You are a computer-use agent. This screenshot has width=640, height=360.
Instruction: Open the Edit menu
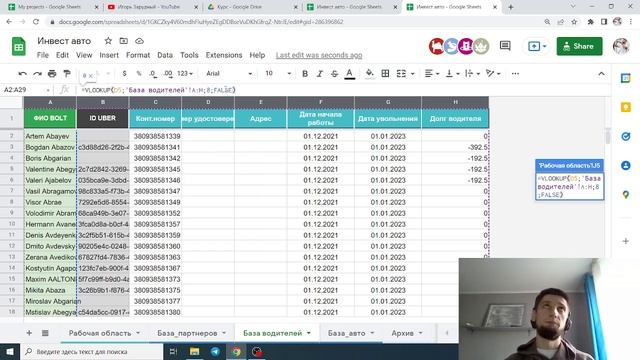pos(62,55)
